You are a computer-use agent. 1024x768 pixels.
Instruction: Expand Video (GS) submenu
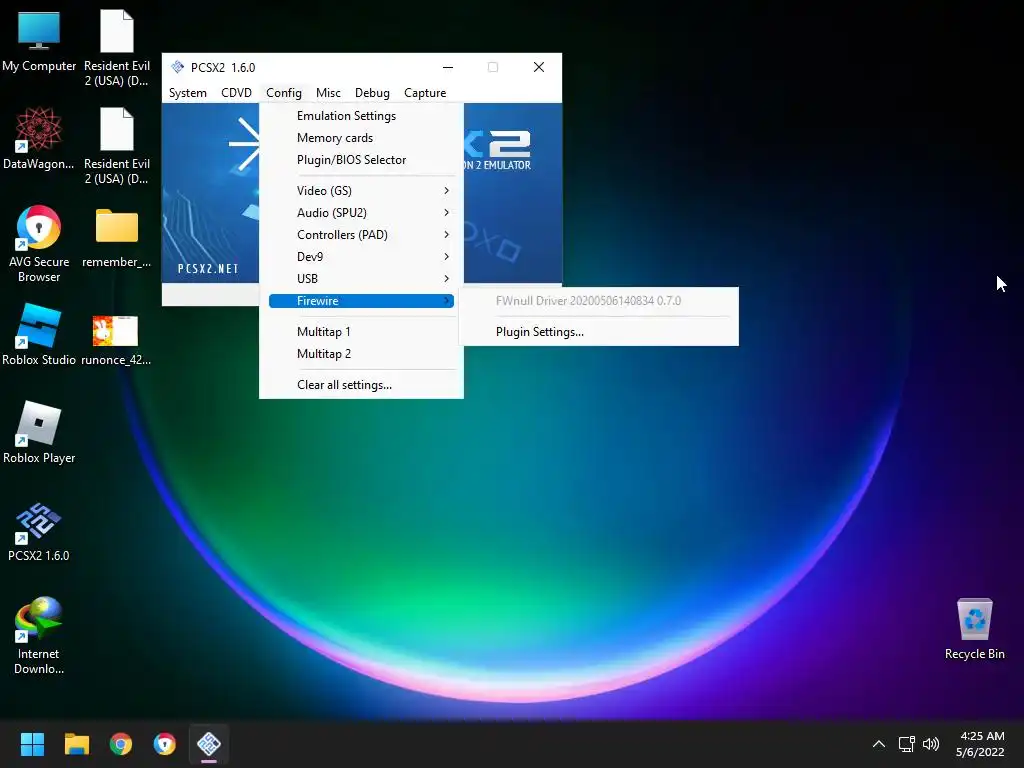361,191
